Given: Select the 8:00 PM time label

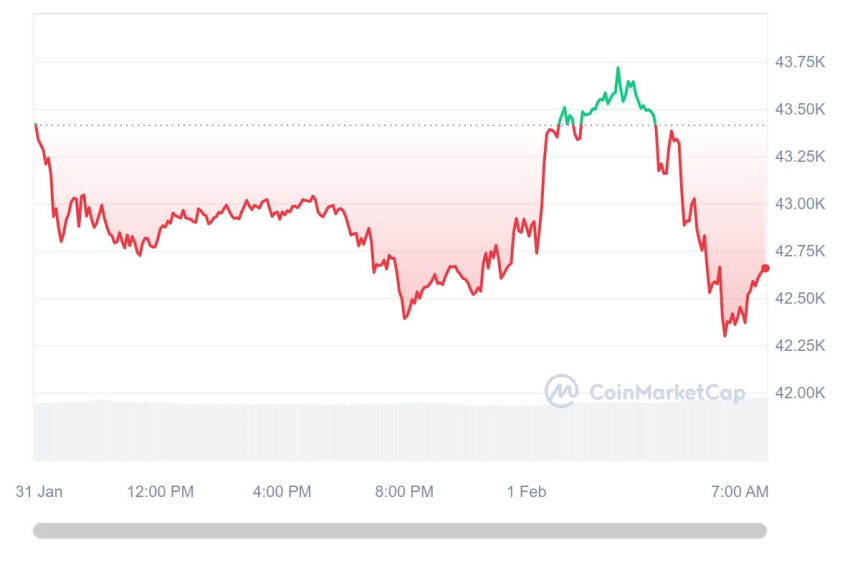Looking at the screenshot, I should click(x=404, y=491).
